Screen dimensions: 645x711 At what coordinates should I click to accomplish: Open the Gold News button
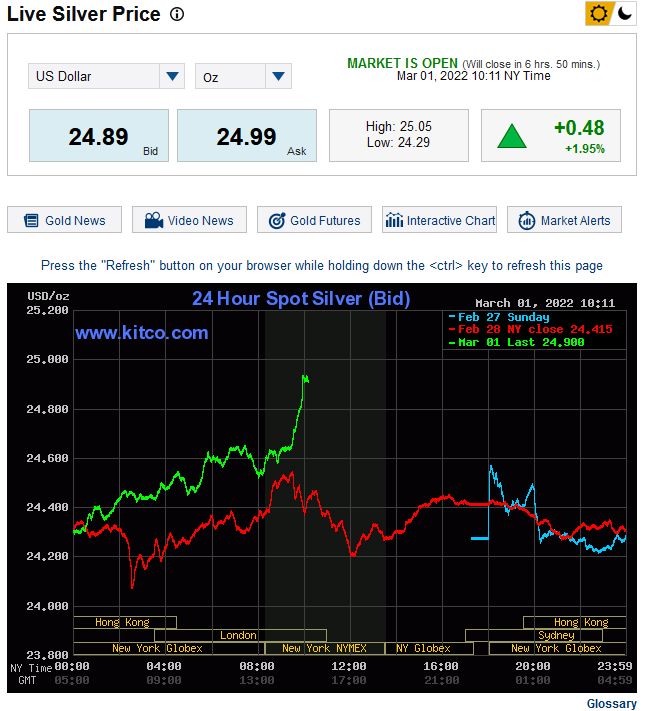tap(64, 220)
